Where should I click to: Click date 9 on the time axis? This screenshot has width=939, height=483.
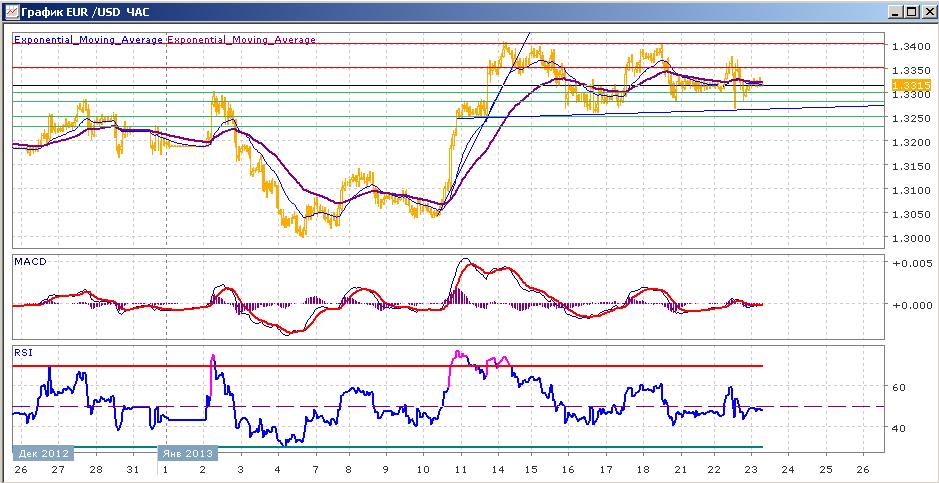point(386,468)
